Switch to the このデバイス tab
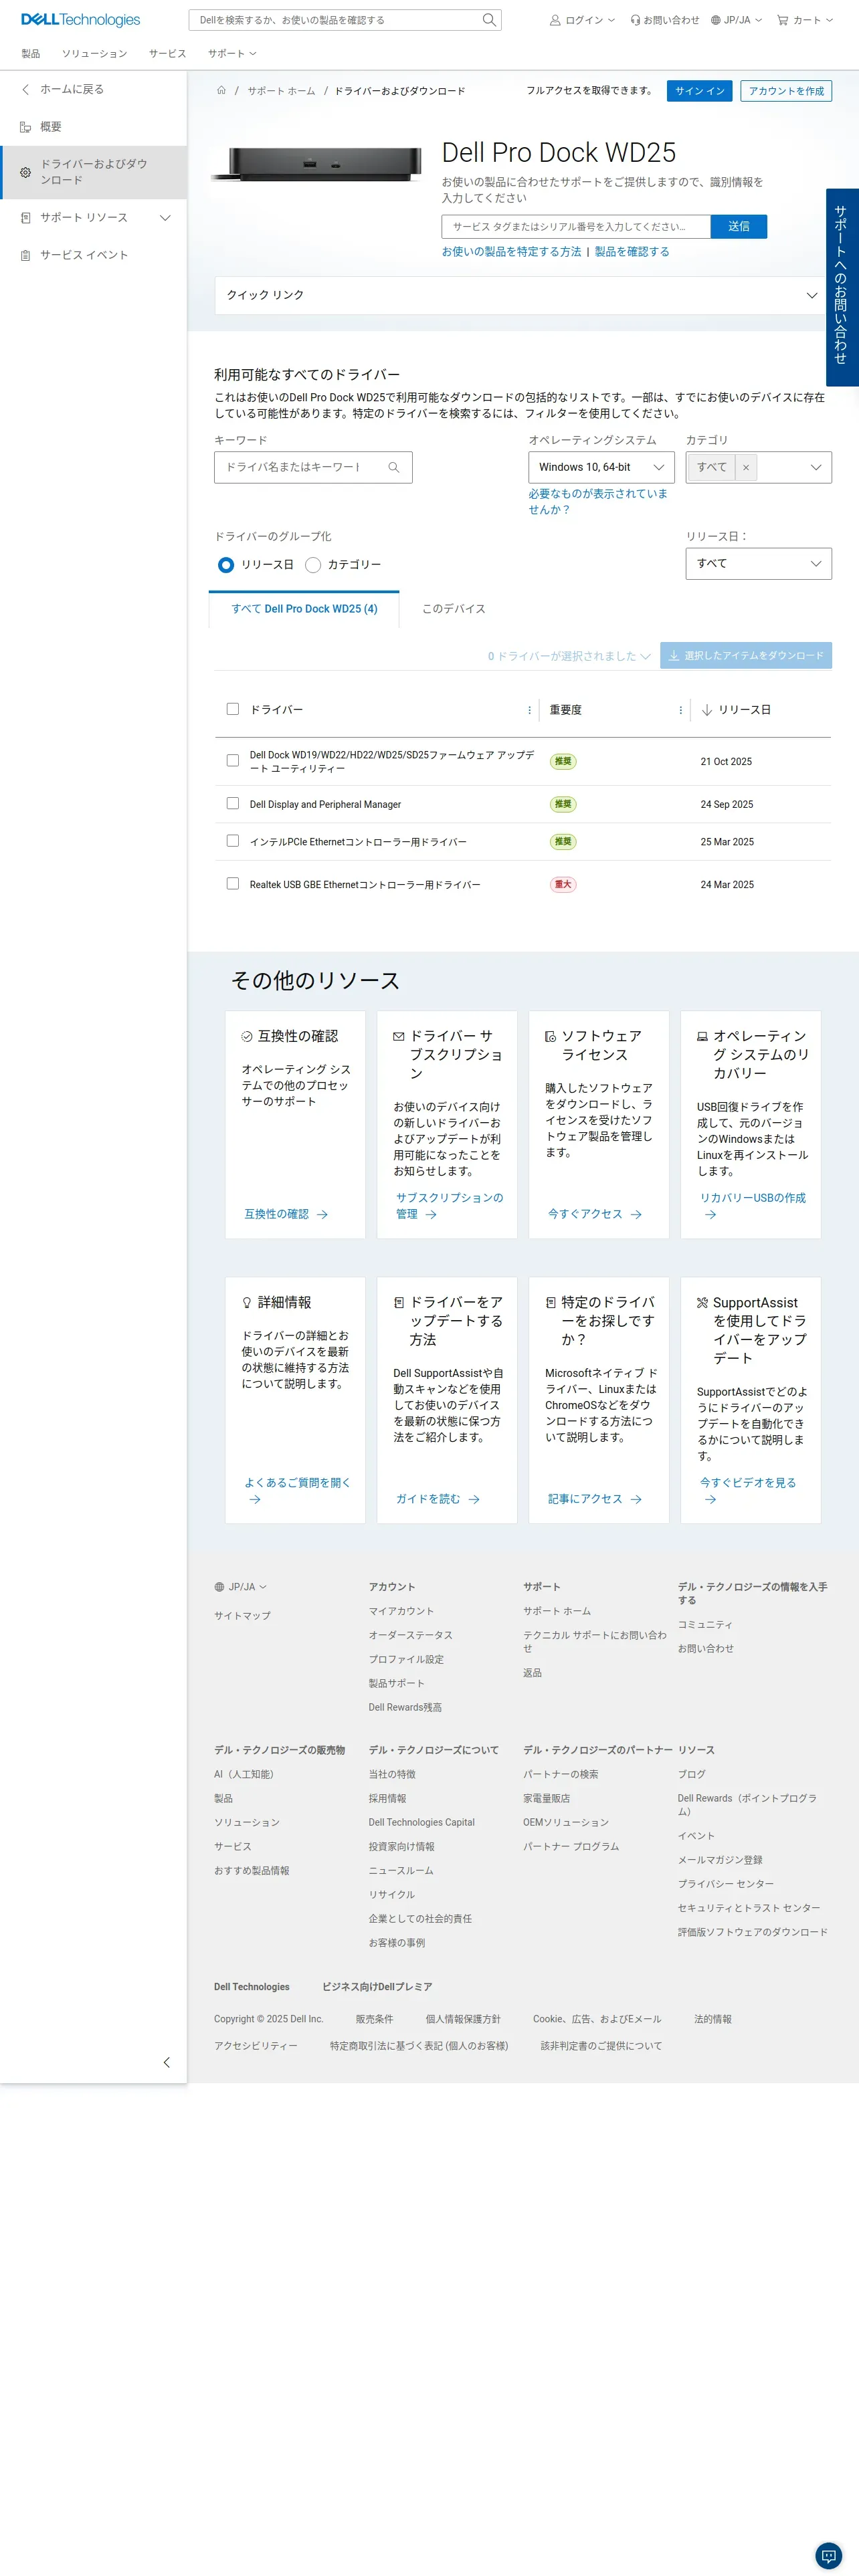This screenshot has height=2576, width=859. pos(453,609)
